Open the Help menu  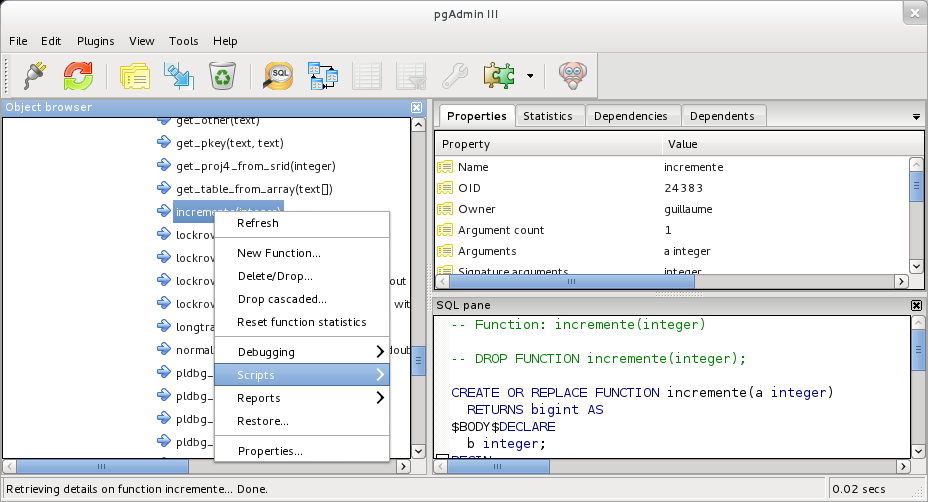(x=225, y=41)
